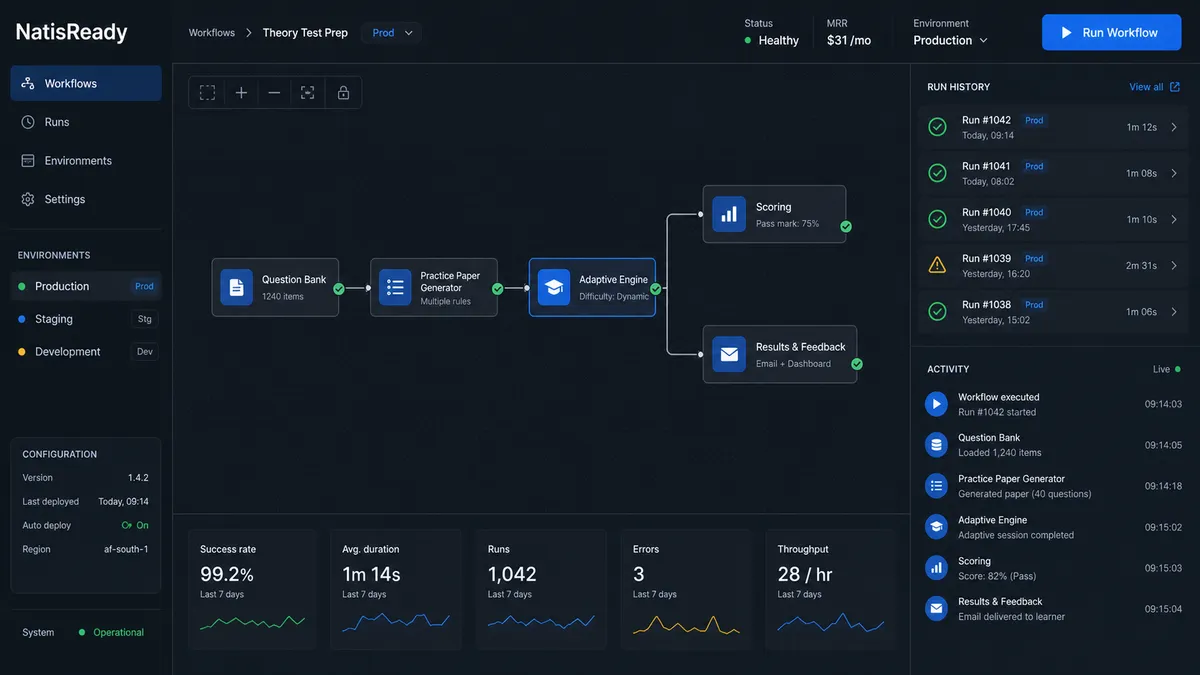Zoom in with the plus icon
The image size is (1200, 675).
(x=241, y=93)
